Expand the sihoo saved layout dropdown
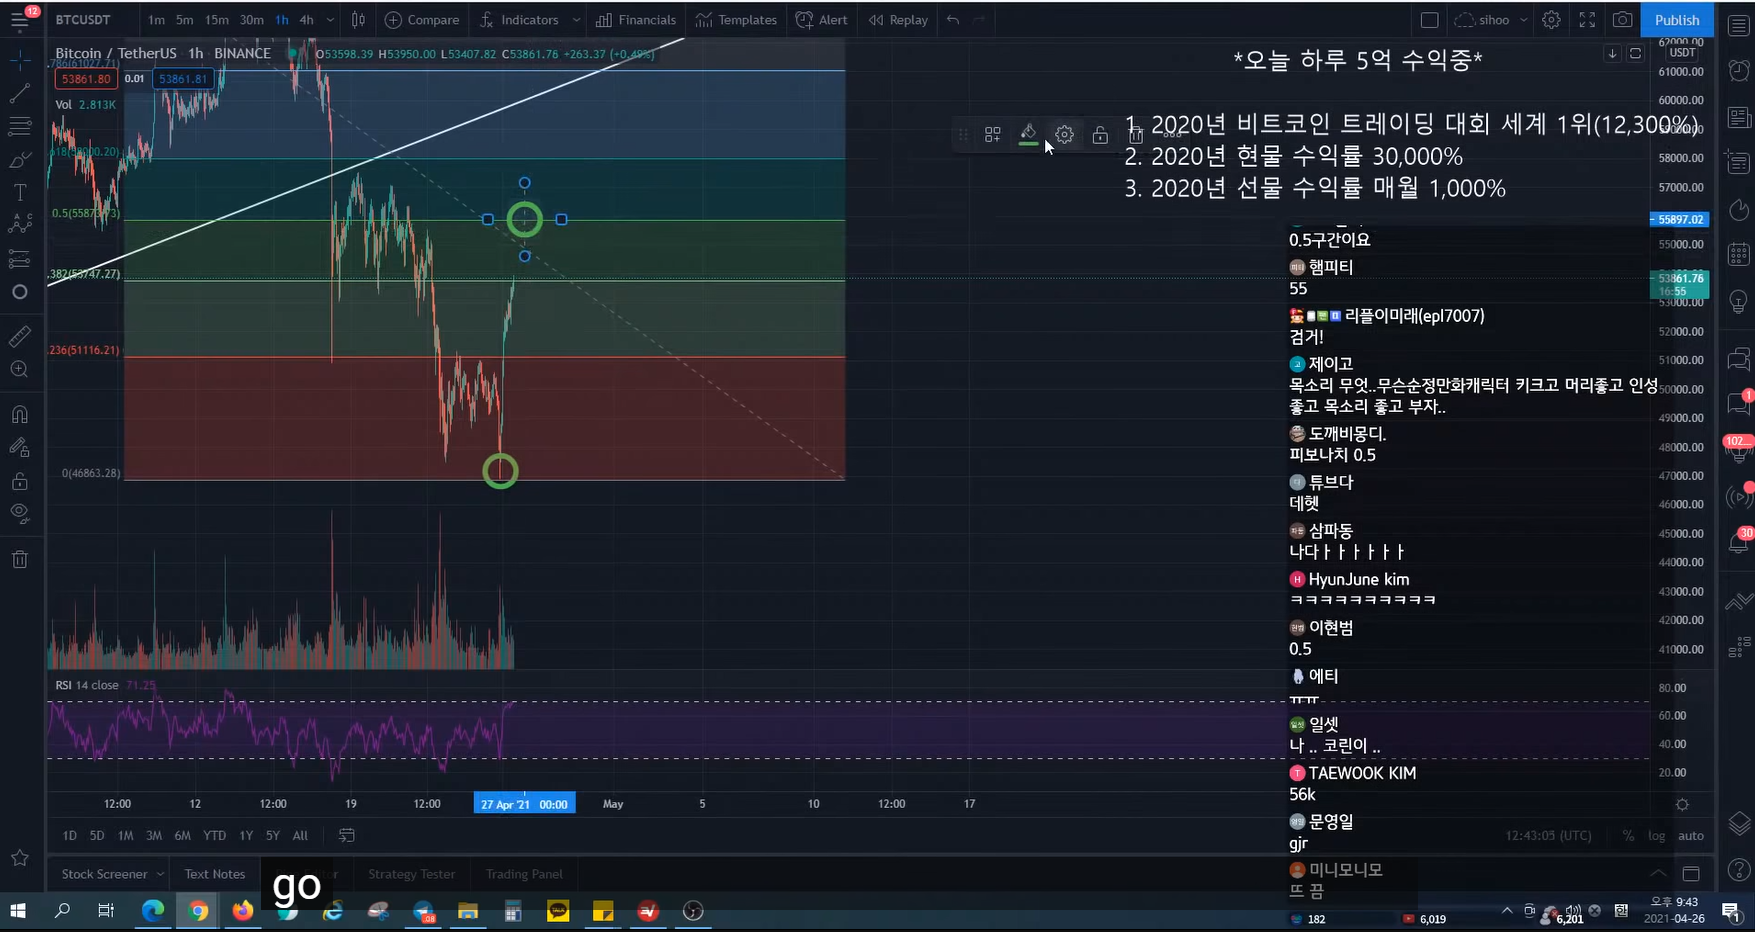Screen dimensions: 1755x932 [x=1523, y=20]
